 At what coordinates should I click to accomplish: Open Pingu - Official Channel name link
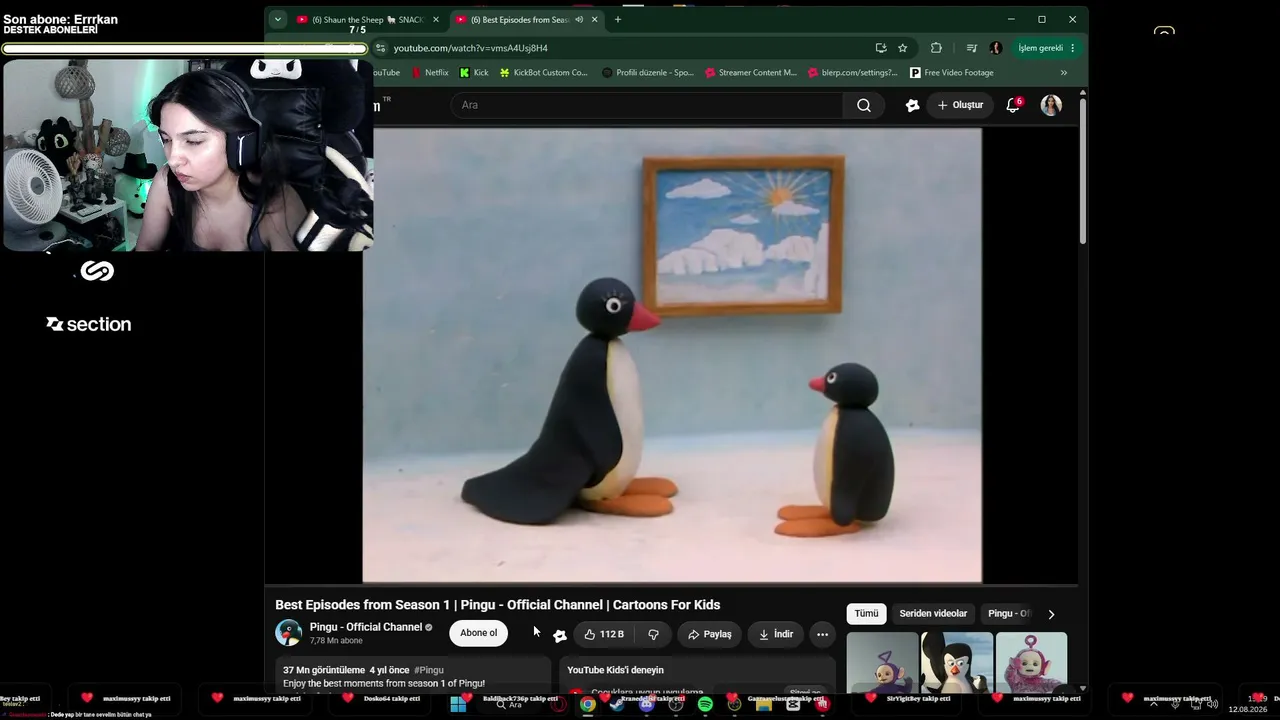(x=366, y=627)
